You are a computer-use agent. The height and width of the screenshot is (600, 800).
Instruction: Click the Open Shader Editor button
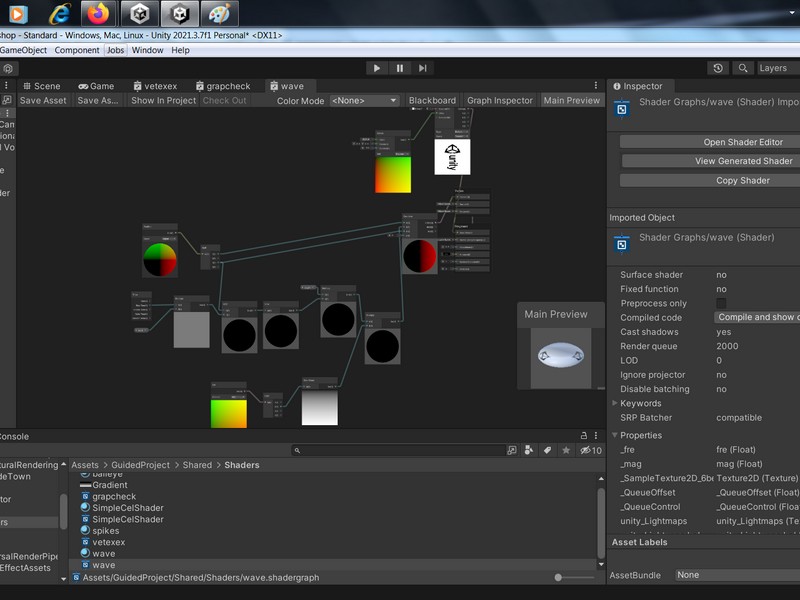coord(742,142)
